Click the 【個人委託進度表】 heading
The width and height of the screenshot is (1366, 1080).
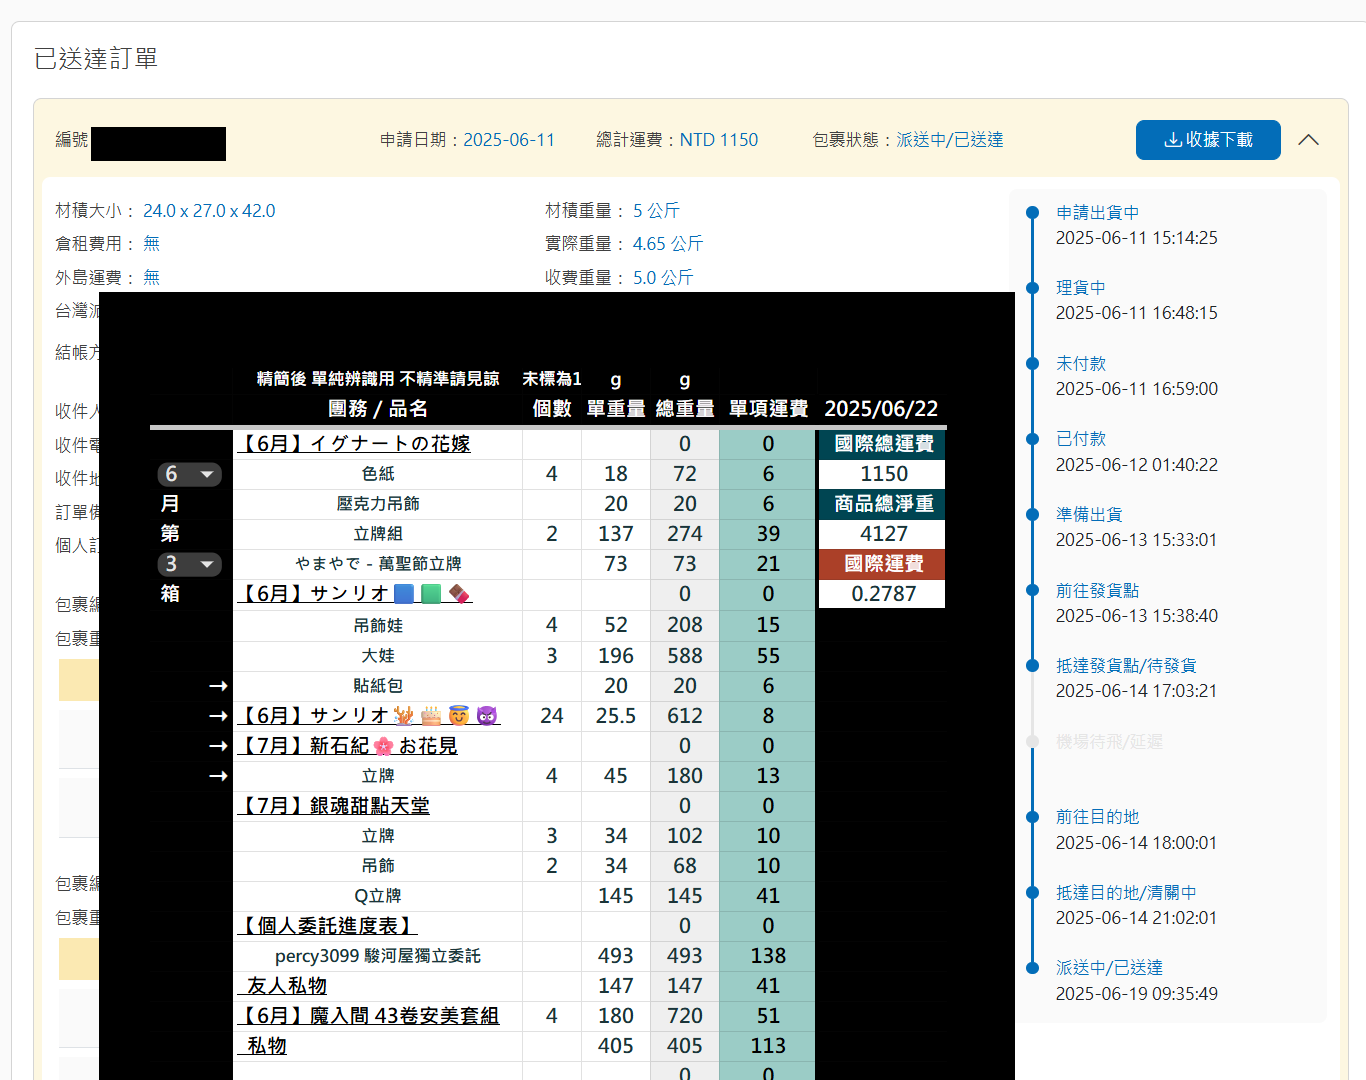[x=327, y=925]
